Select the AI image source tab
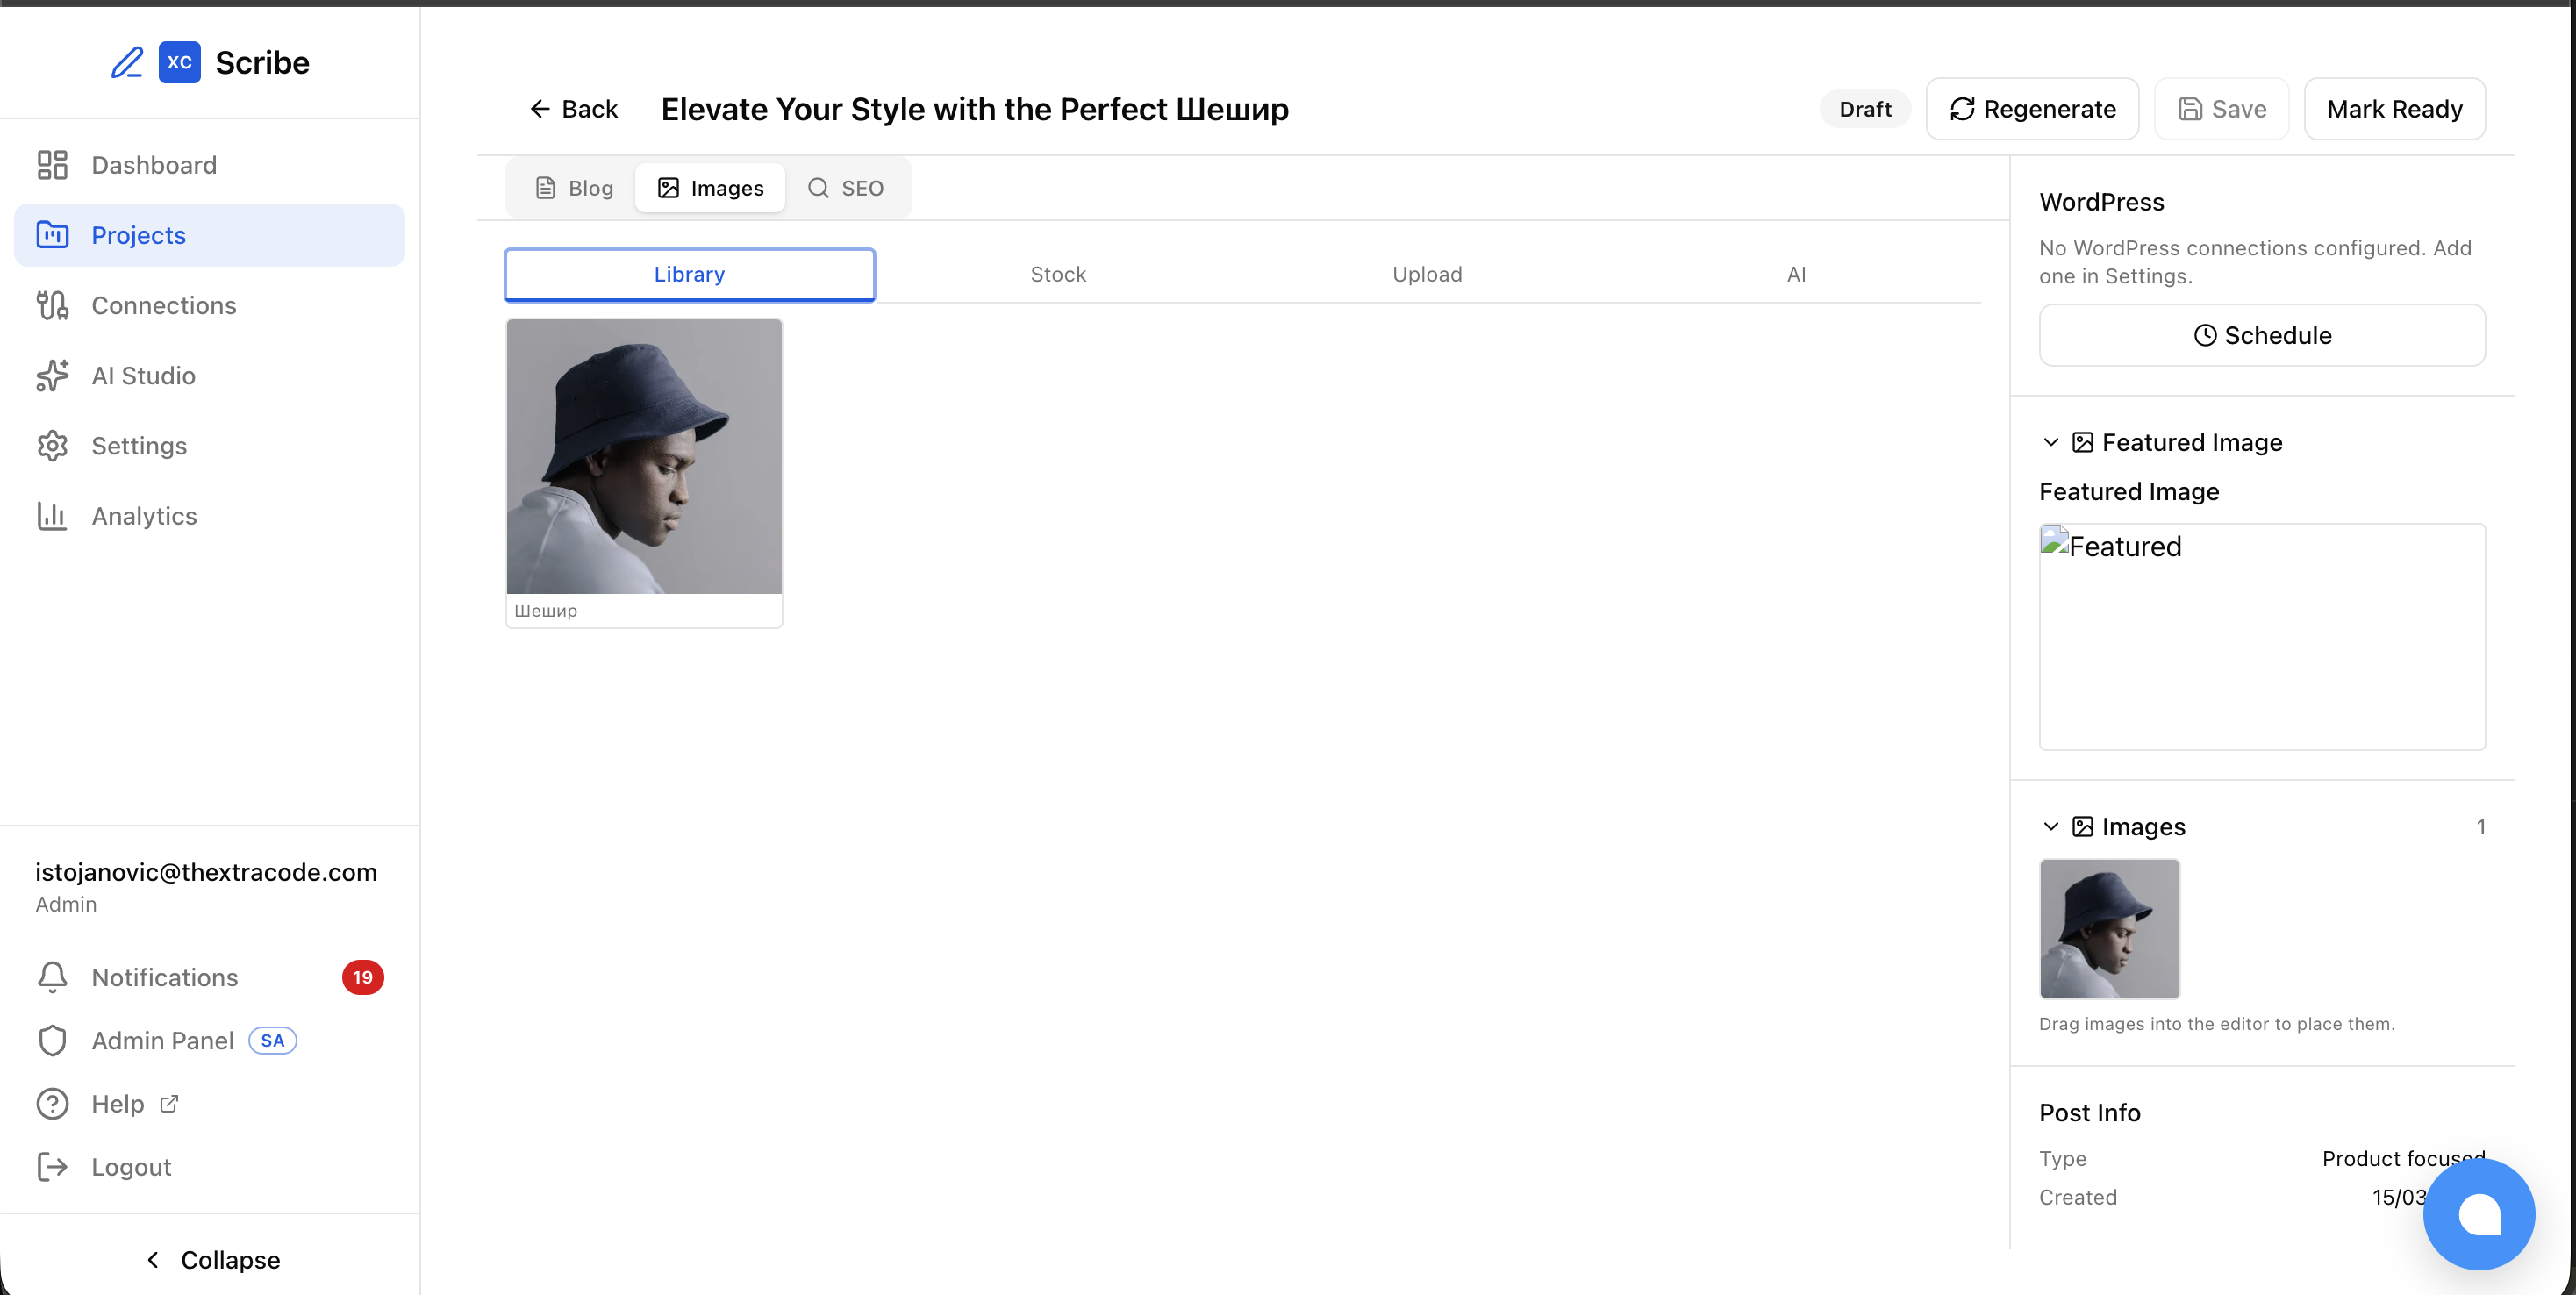2576x1295 pixels. tap(1796, 274)
